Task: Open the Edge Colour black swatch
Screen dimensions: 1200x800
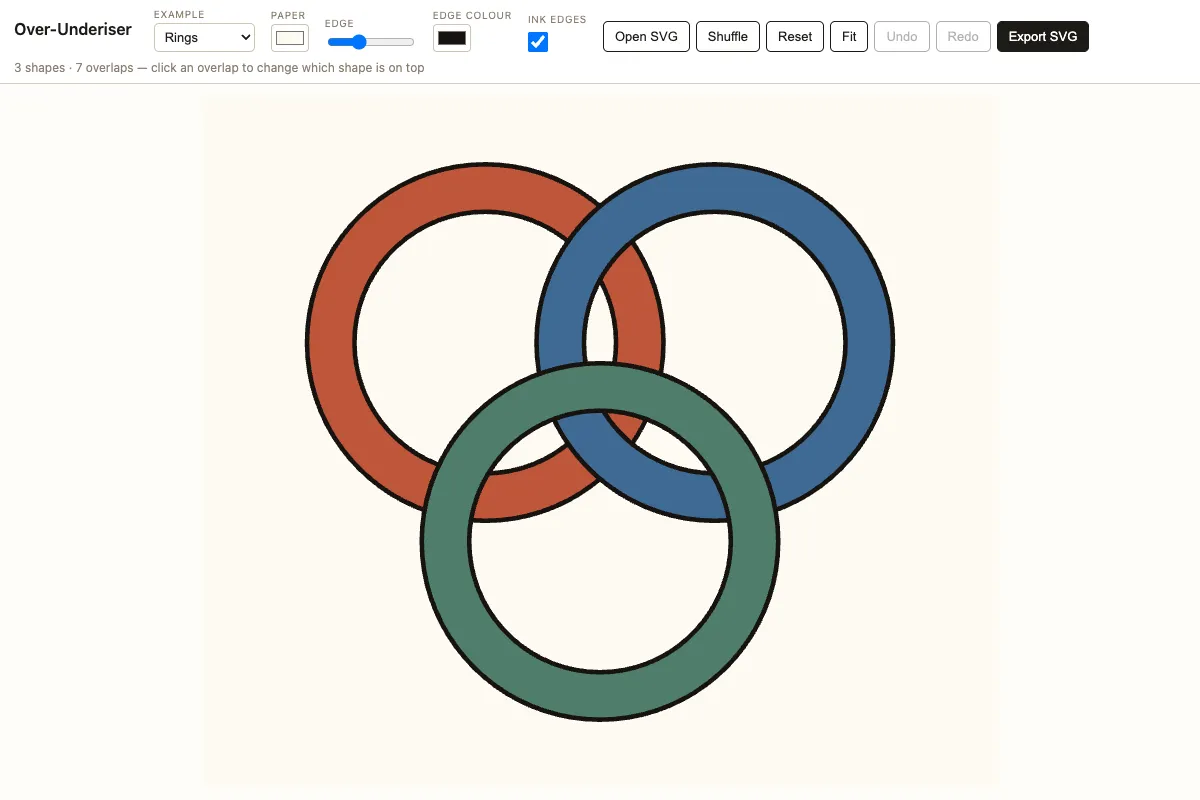Action: (452, 38)
